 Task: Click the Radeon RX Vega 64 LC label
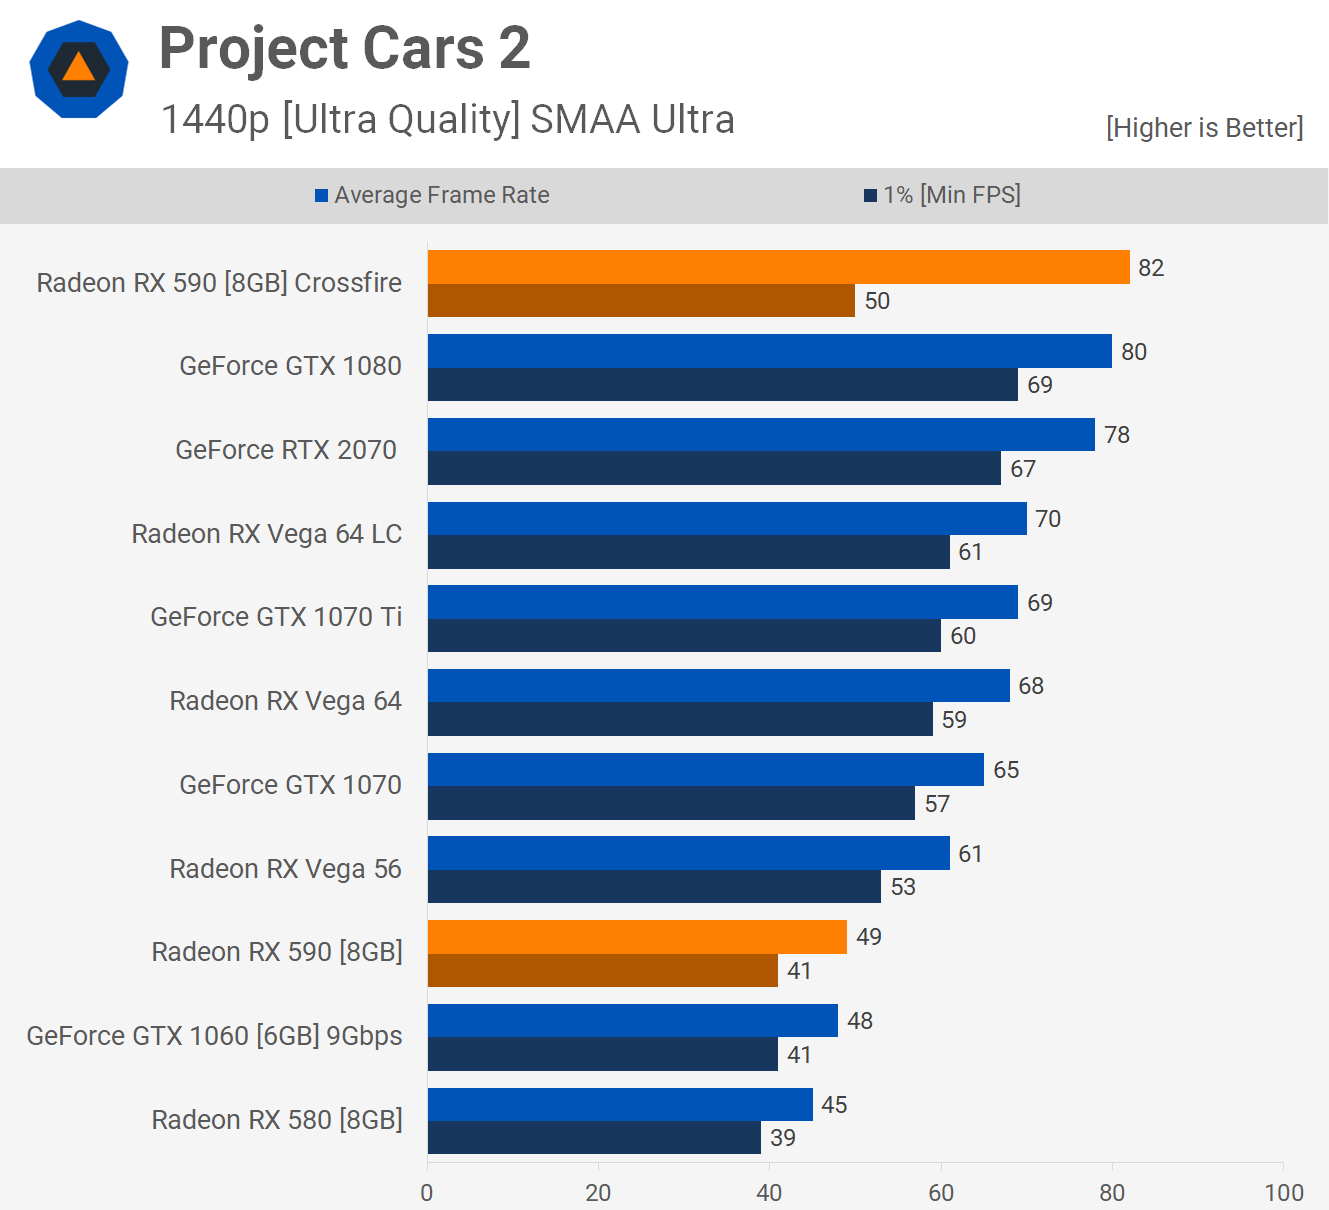tap(267, 534)
